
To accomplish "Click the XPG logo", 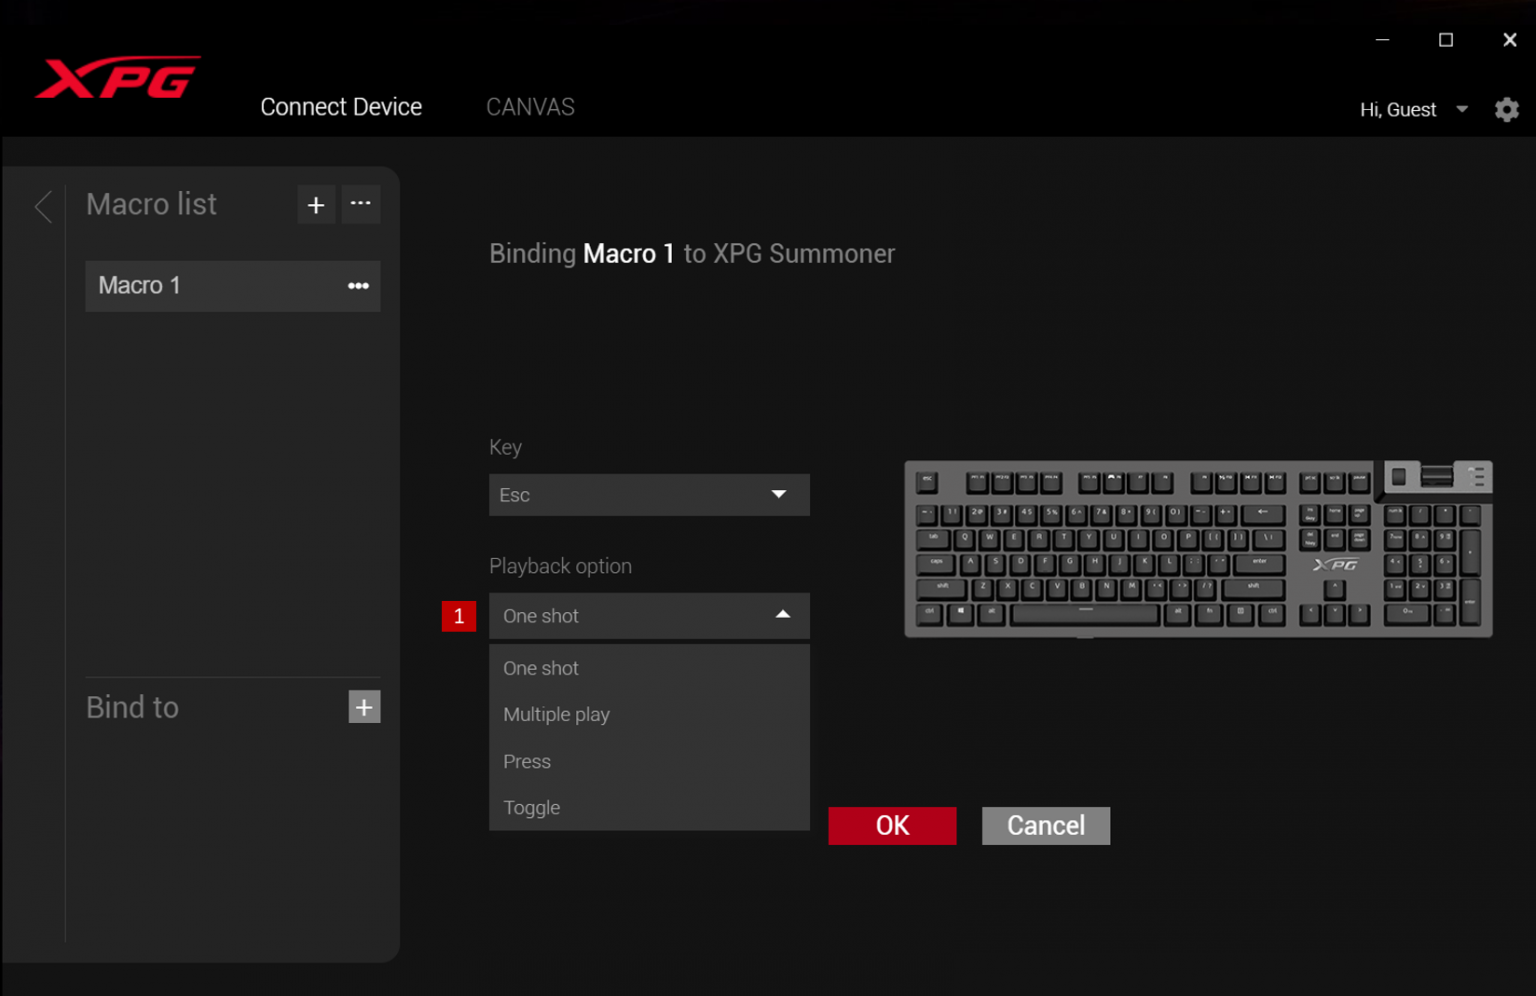I will point(118,78).
